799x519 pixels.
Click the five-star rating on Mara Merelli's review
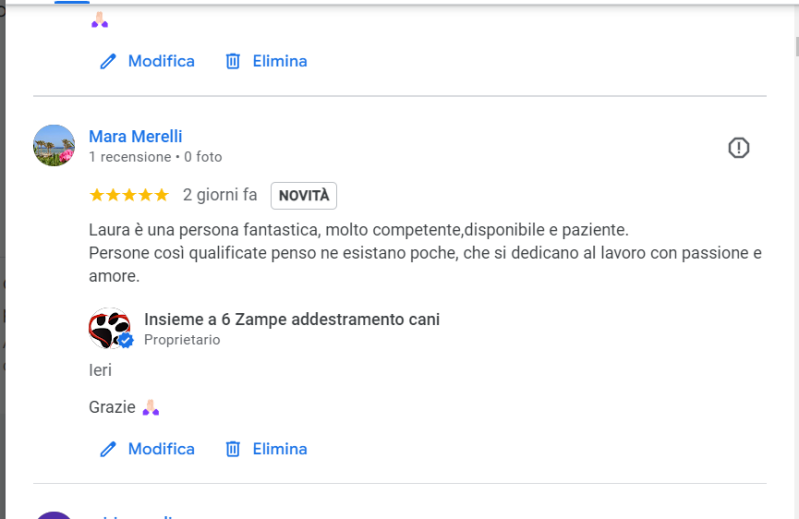point(128,195)
